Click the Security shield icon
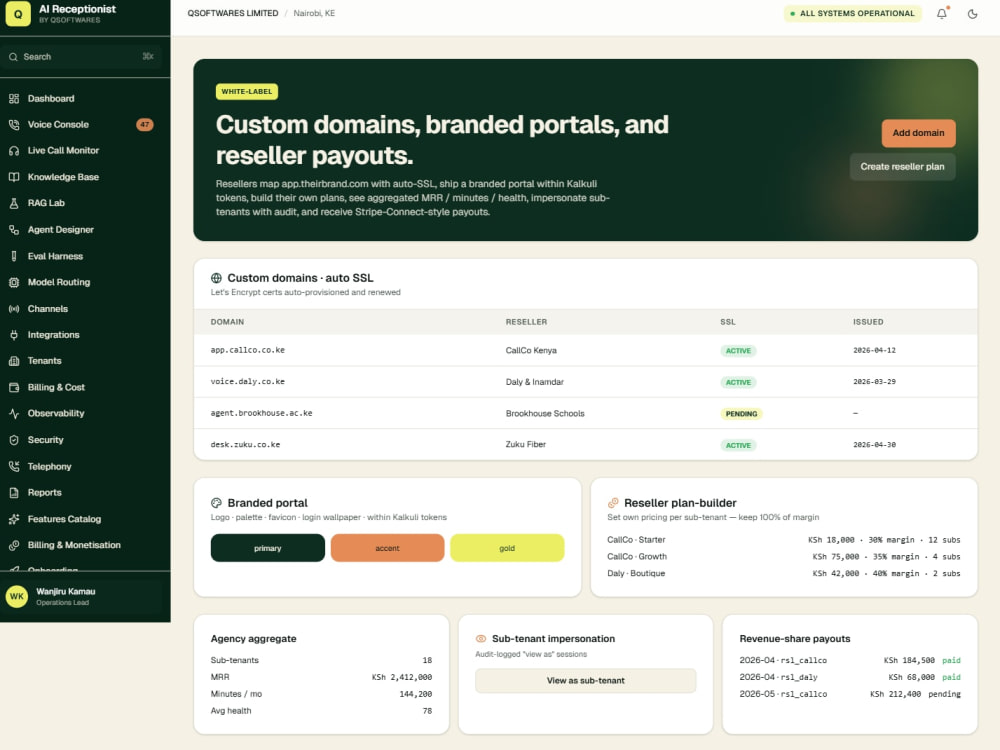 [14, 440]
